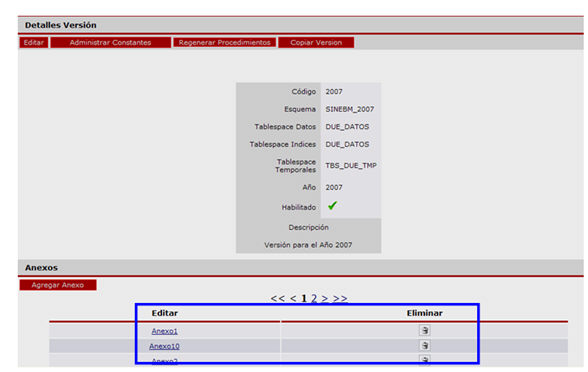Select the Código value 2007

(334, 92)
